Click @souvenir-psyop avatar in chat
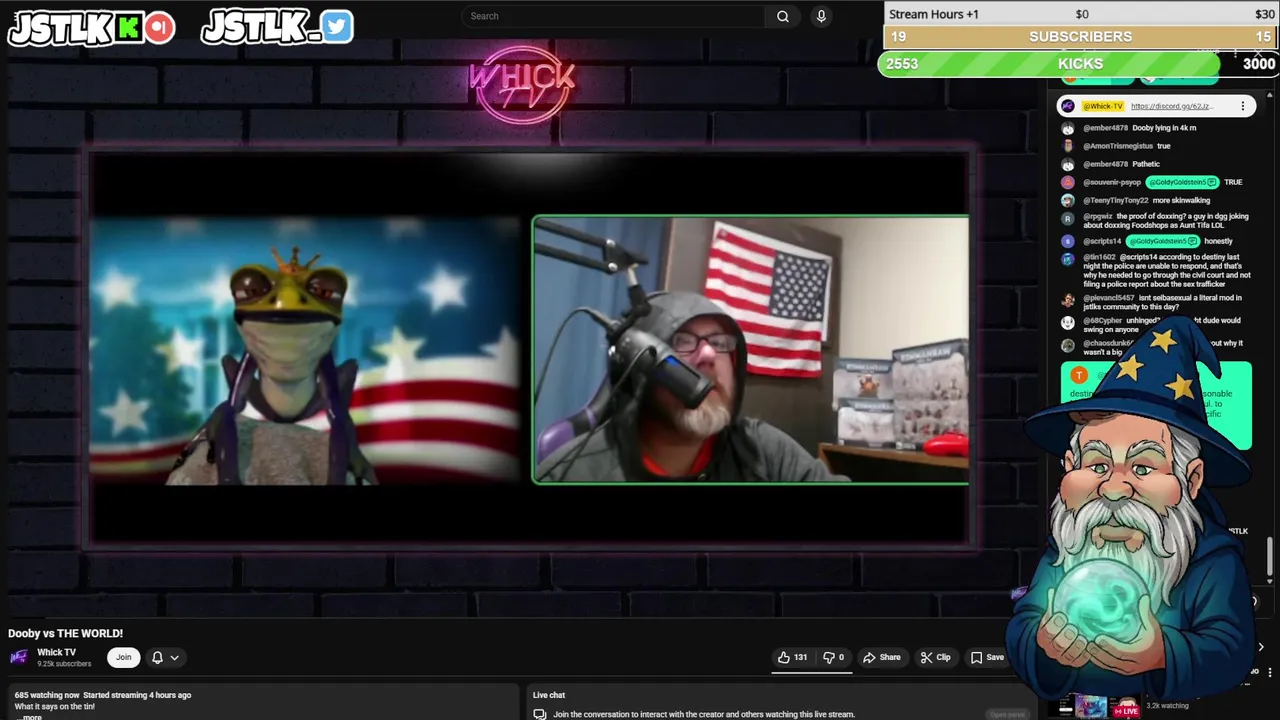This screenshot has width=1280, height=720. (x=1068, y=183)
